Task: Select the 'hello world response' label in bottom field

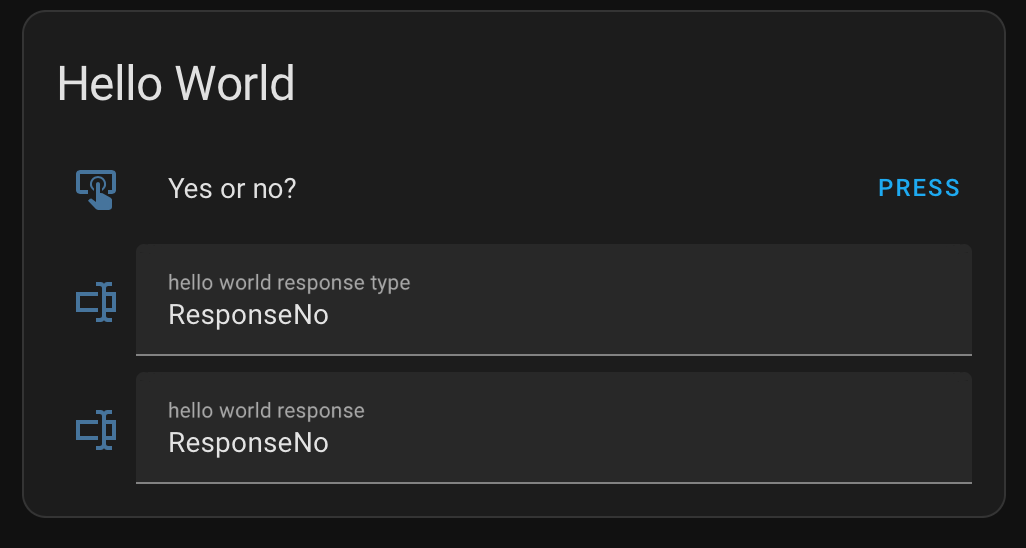Action: 266,411
